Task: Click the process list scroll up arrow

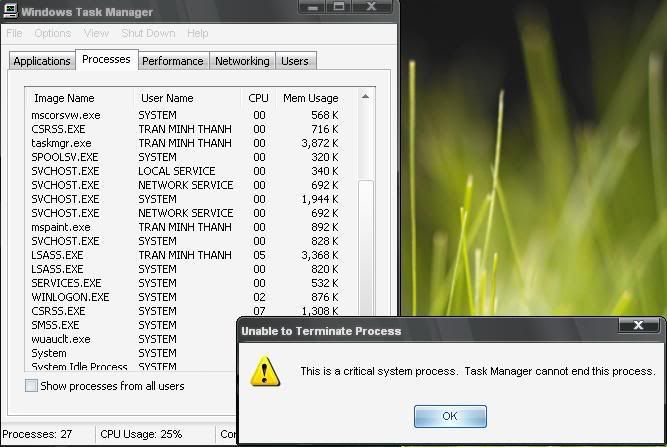Action: point(365,97)
